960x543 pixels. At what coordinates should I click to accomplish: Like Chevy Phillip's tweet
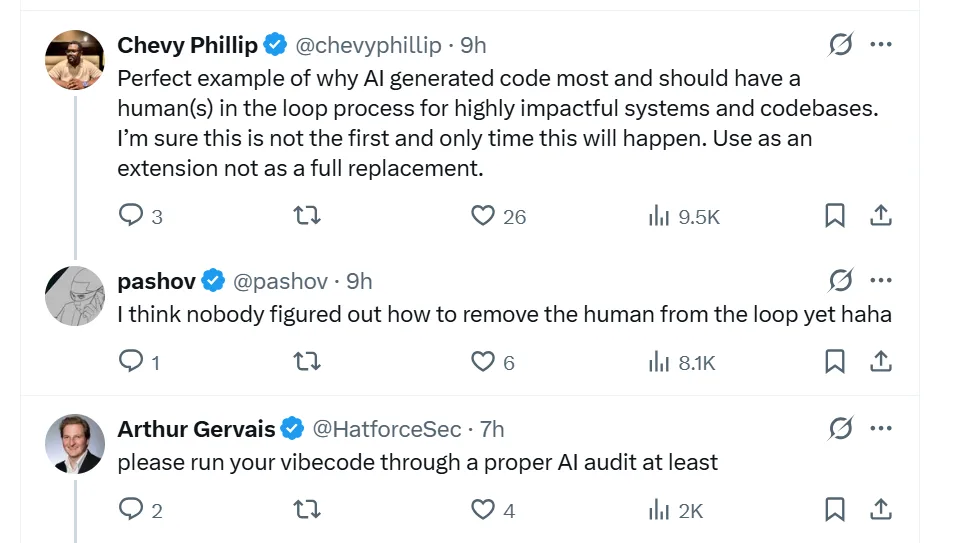pos(483,216)
